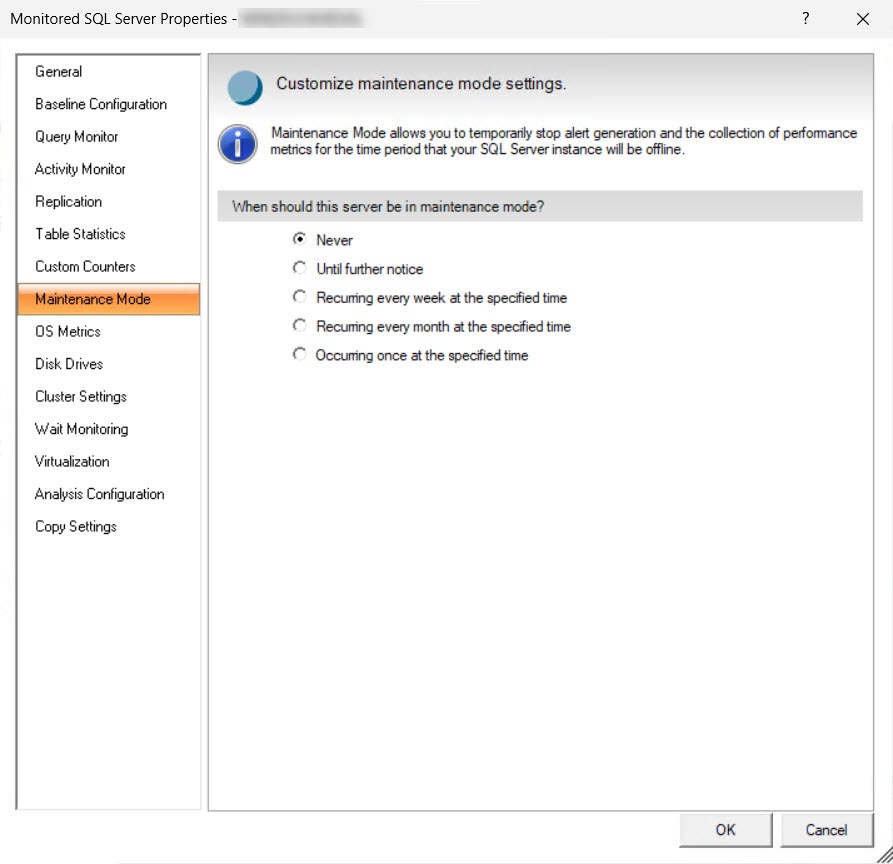Click the blue circle header icon

point(245,88)
